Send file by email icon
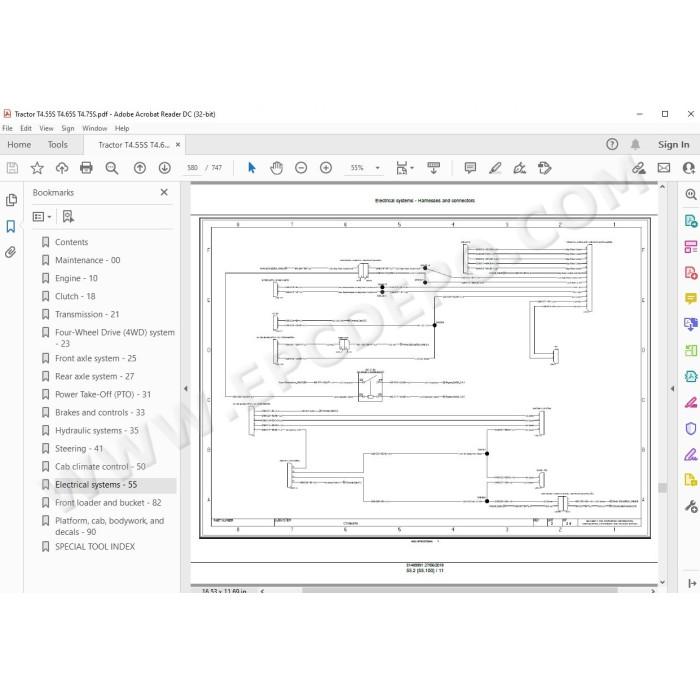 click(x=664, y=168)
